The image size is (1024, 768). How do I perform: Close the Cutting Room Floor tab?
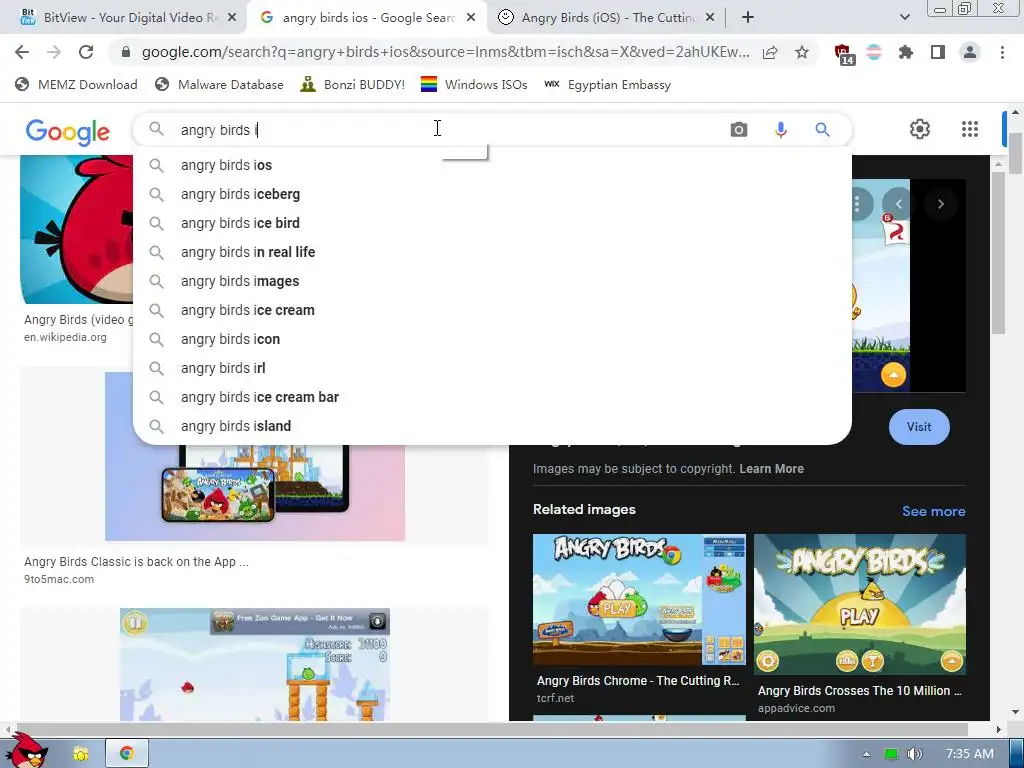click(x=710, y=18)
